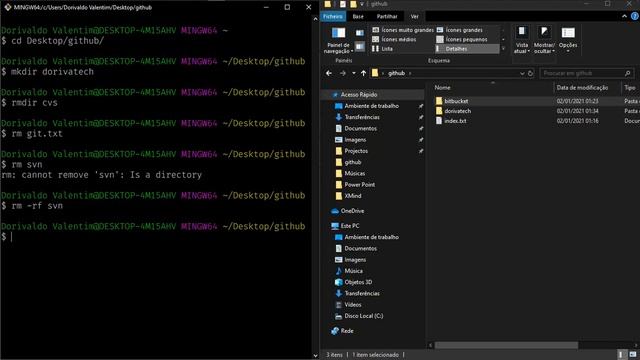Select Ícones médios layout
This screenshot has height=360, width=640.
(394, 39)
